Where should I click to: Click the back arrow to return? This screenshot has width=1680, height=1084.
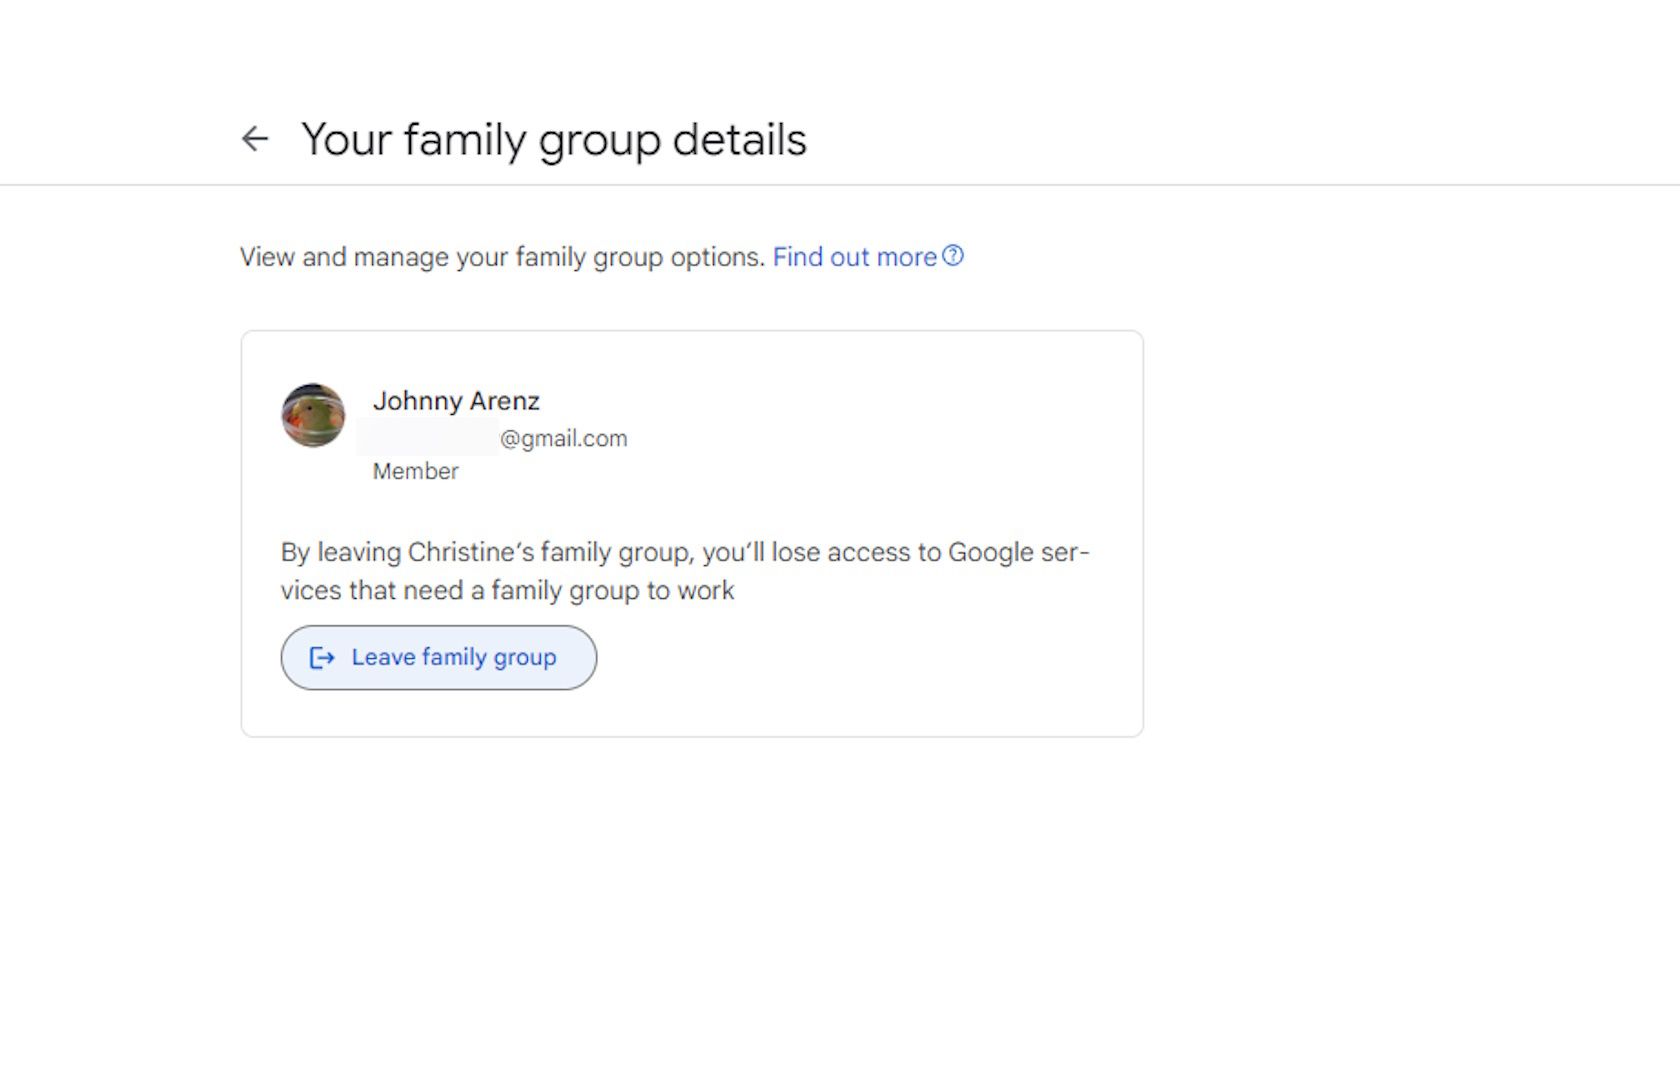[x=254, y=139]
